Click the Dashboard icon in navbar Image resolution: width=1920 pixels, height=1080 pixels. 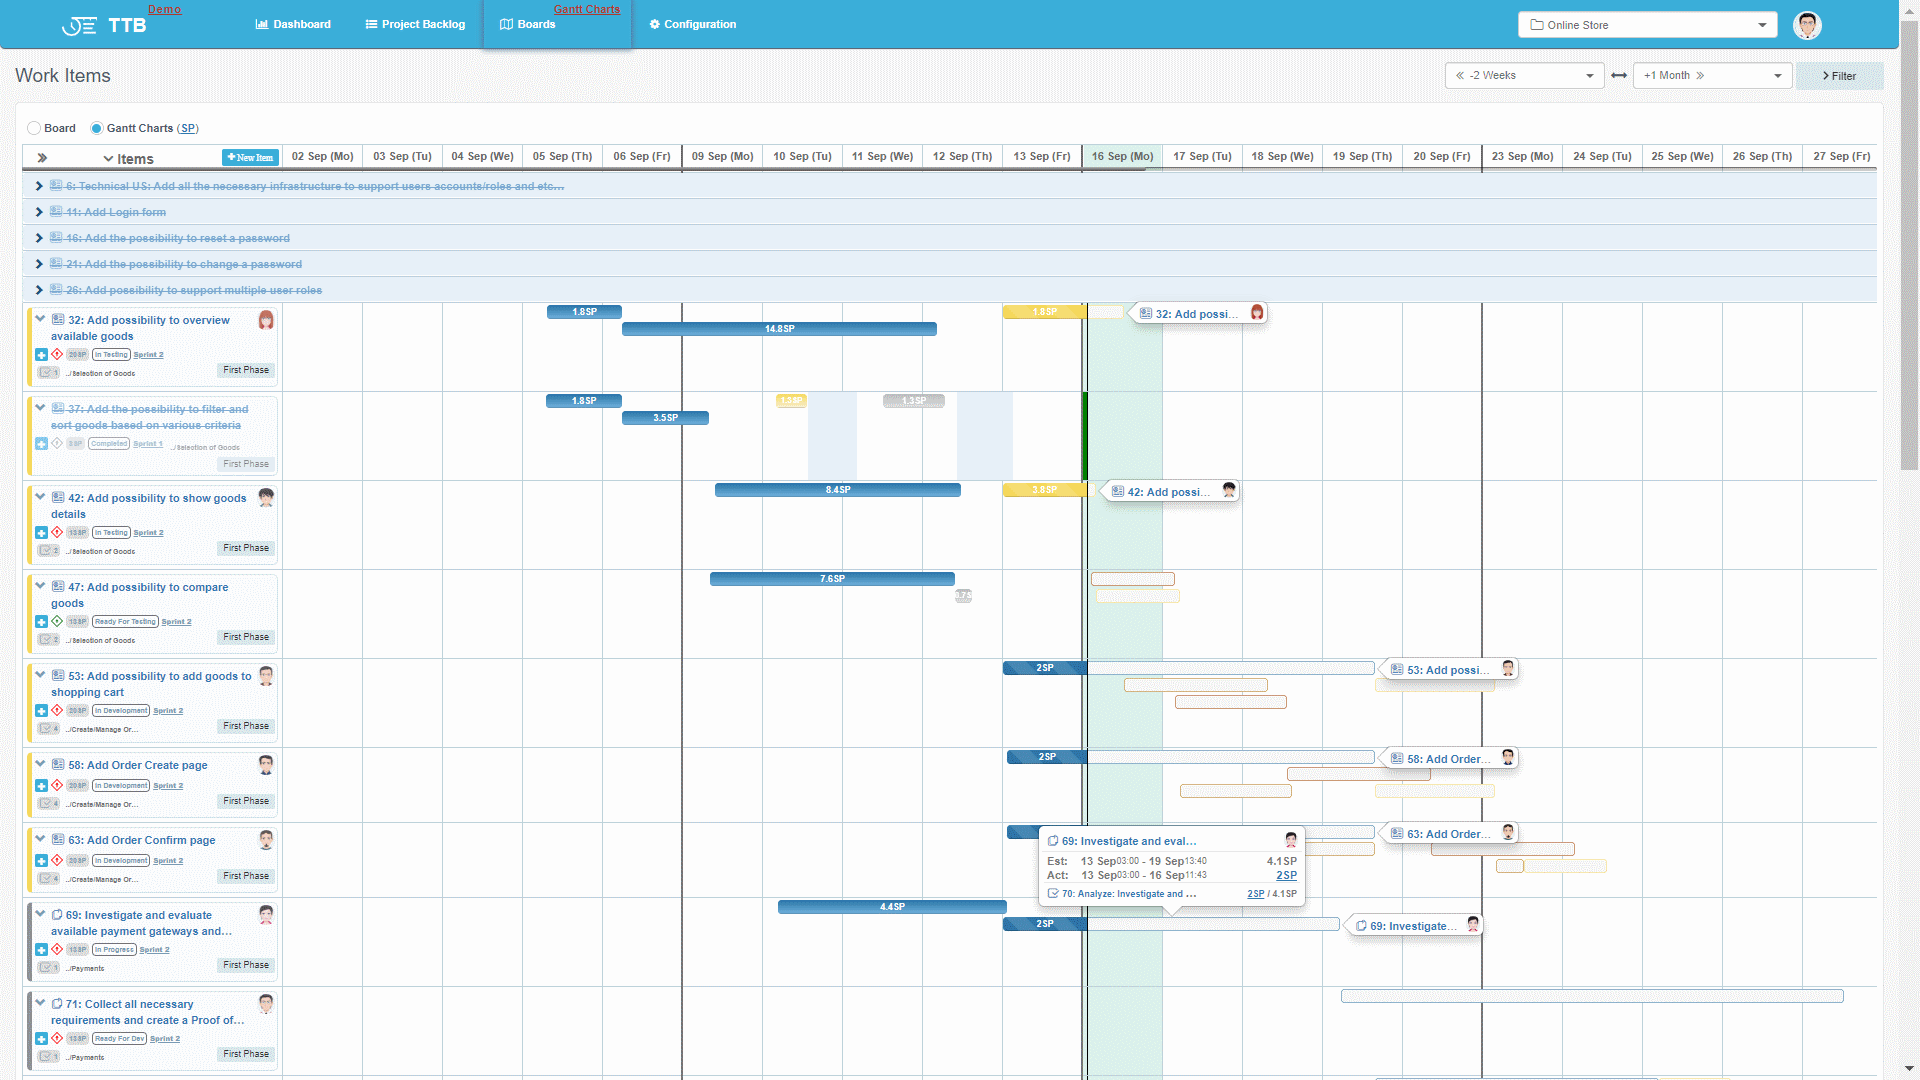tap(261, 24)
